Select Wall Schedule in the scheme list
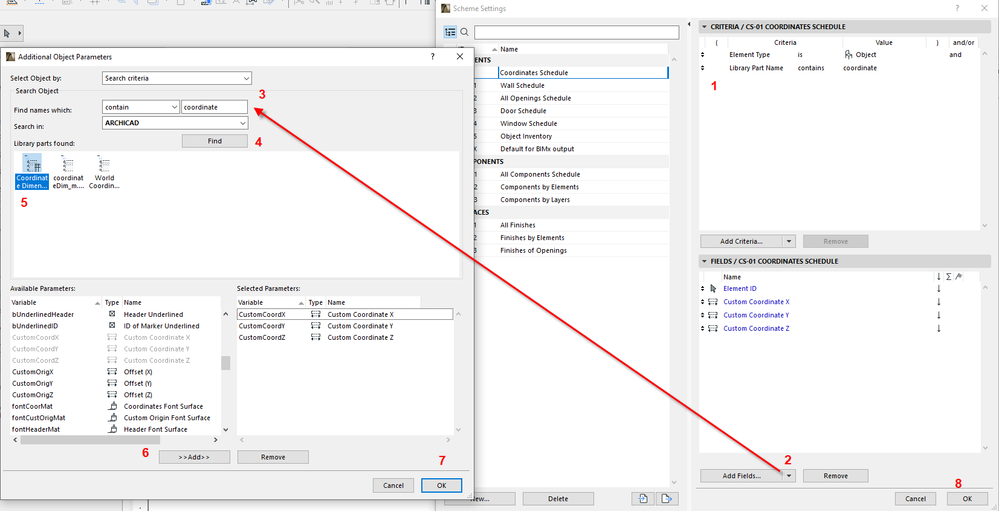Image resolution: width=999 pixels, height=511 pixels. click(522, 85)
